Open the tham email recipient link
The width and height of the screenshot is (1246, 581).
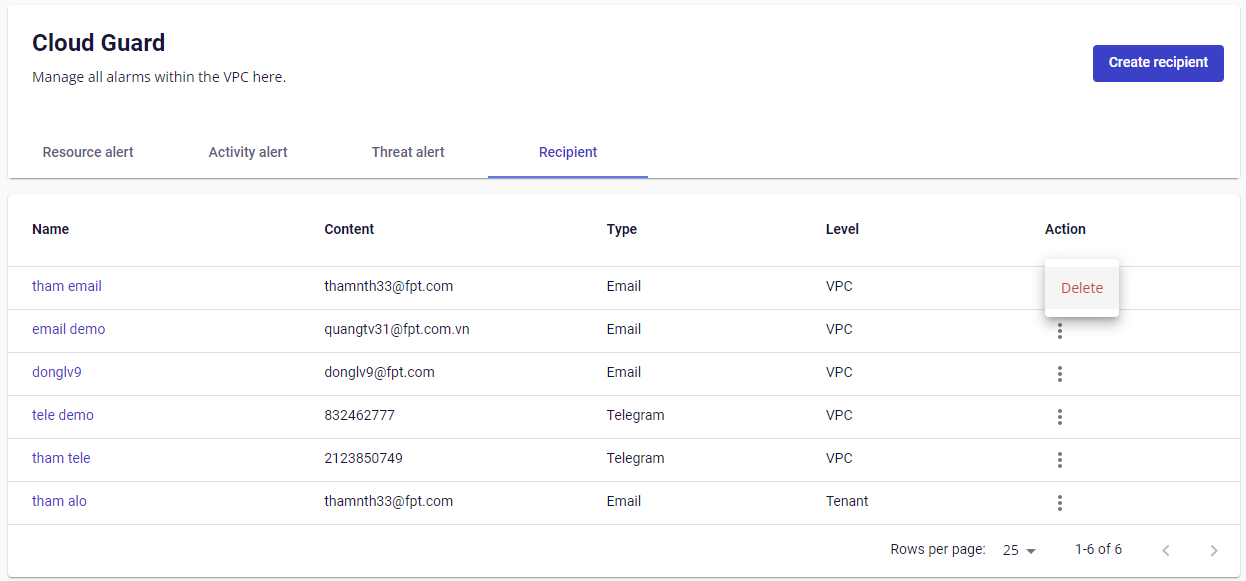[67, 286]
